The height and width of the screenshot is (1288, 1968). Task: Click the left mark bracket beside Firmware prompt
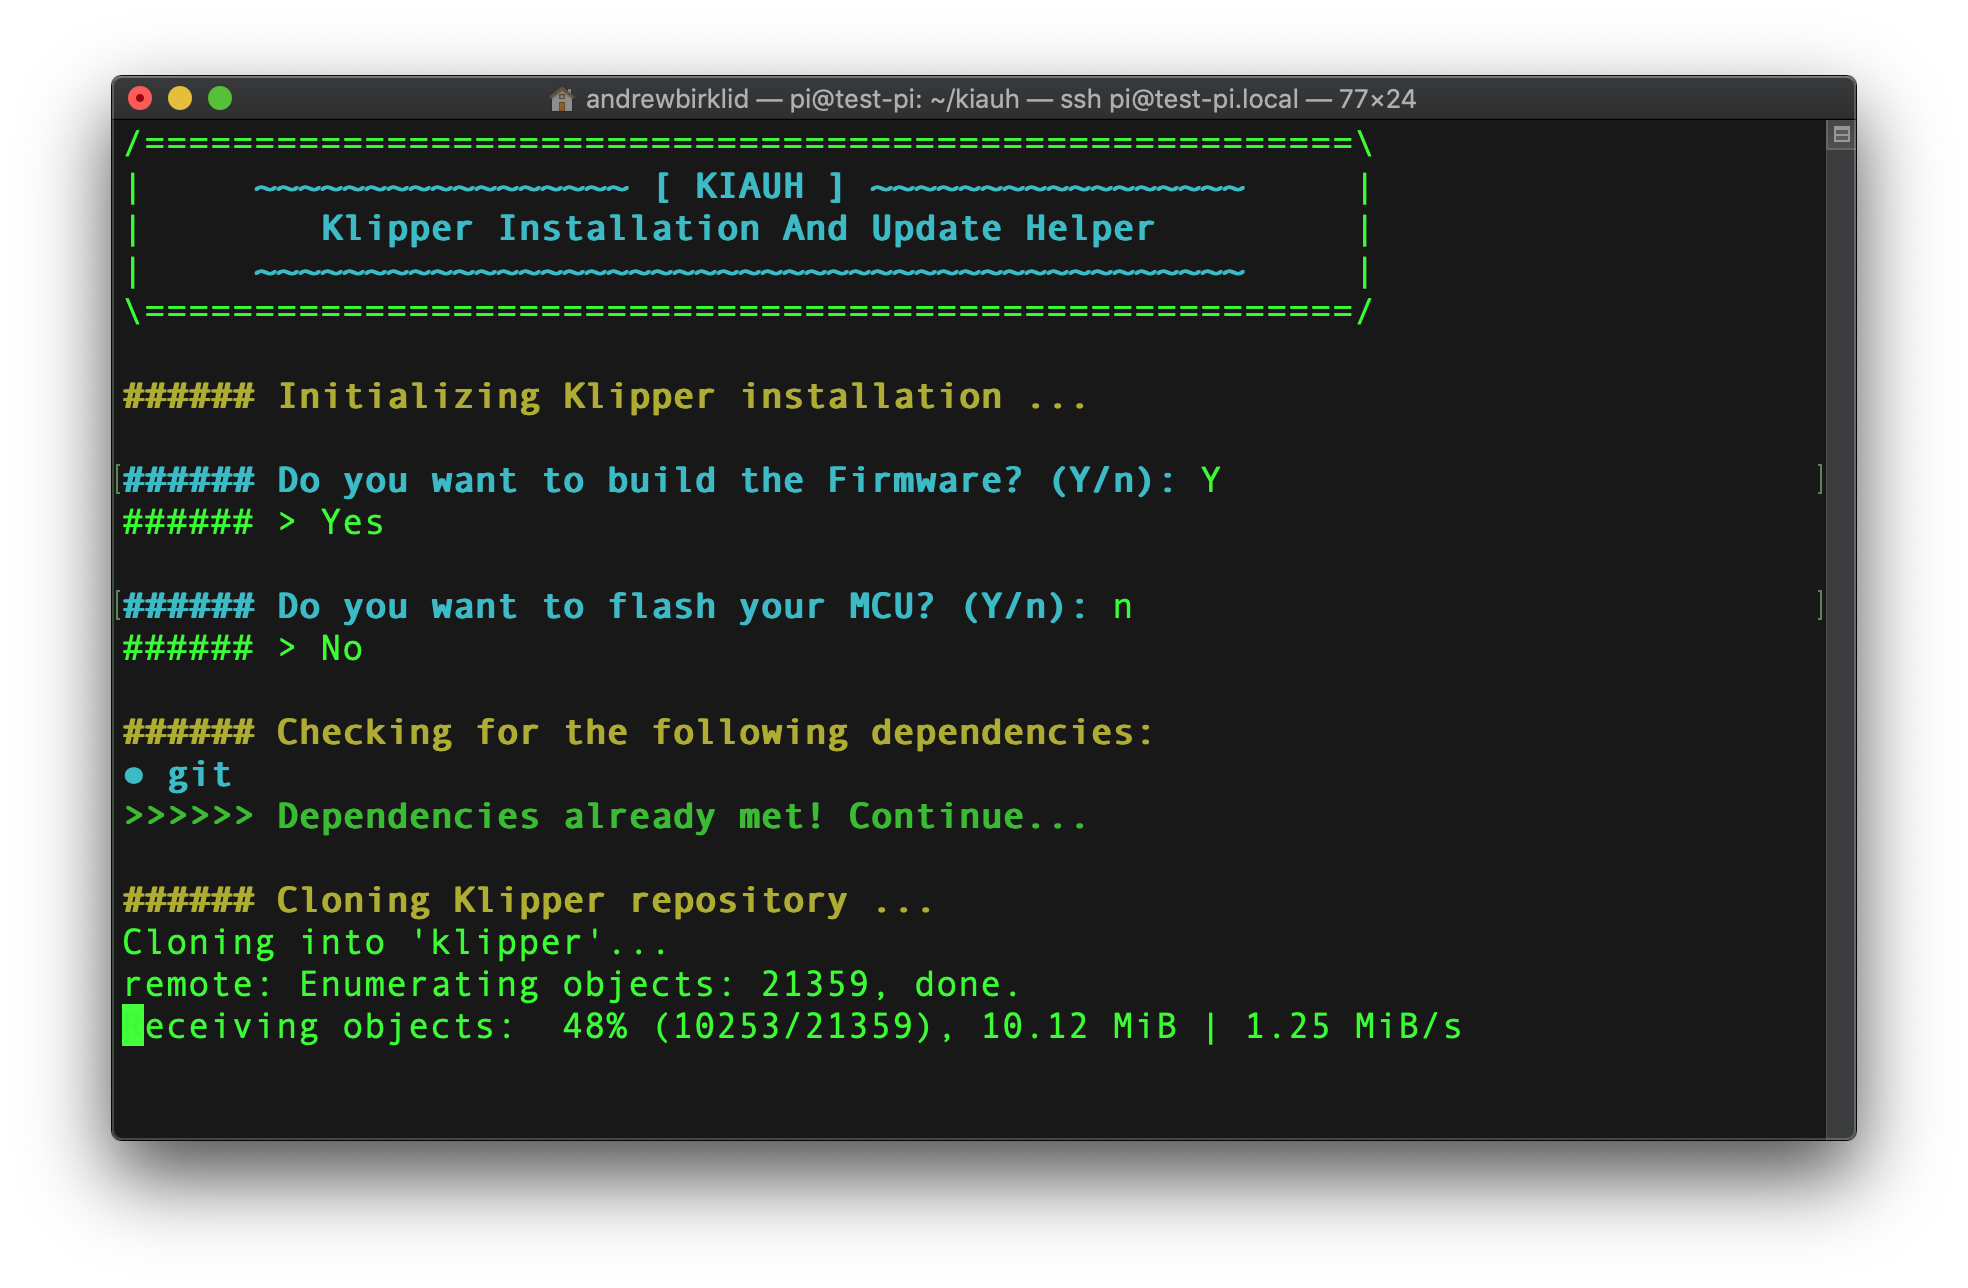point(118,480)
